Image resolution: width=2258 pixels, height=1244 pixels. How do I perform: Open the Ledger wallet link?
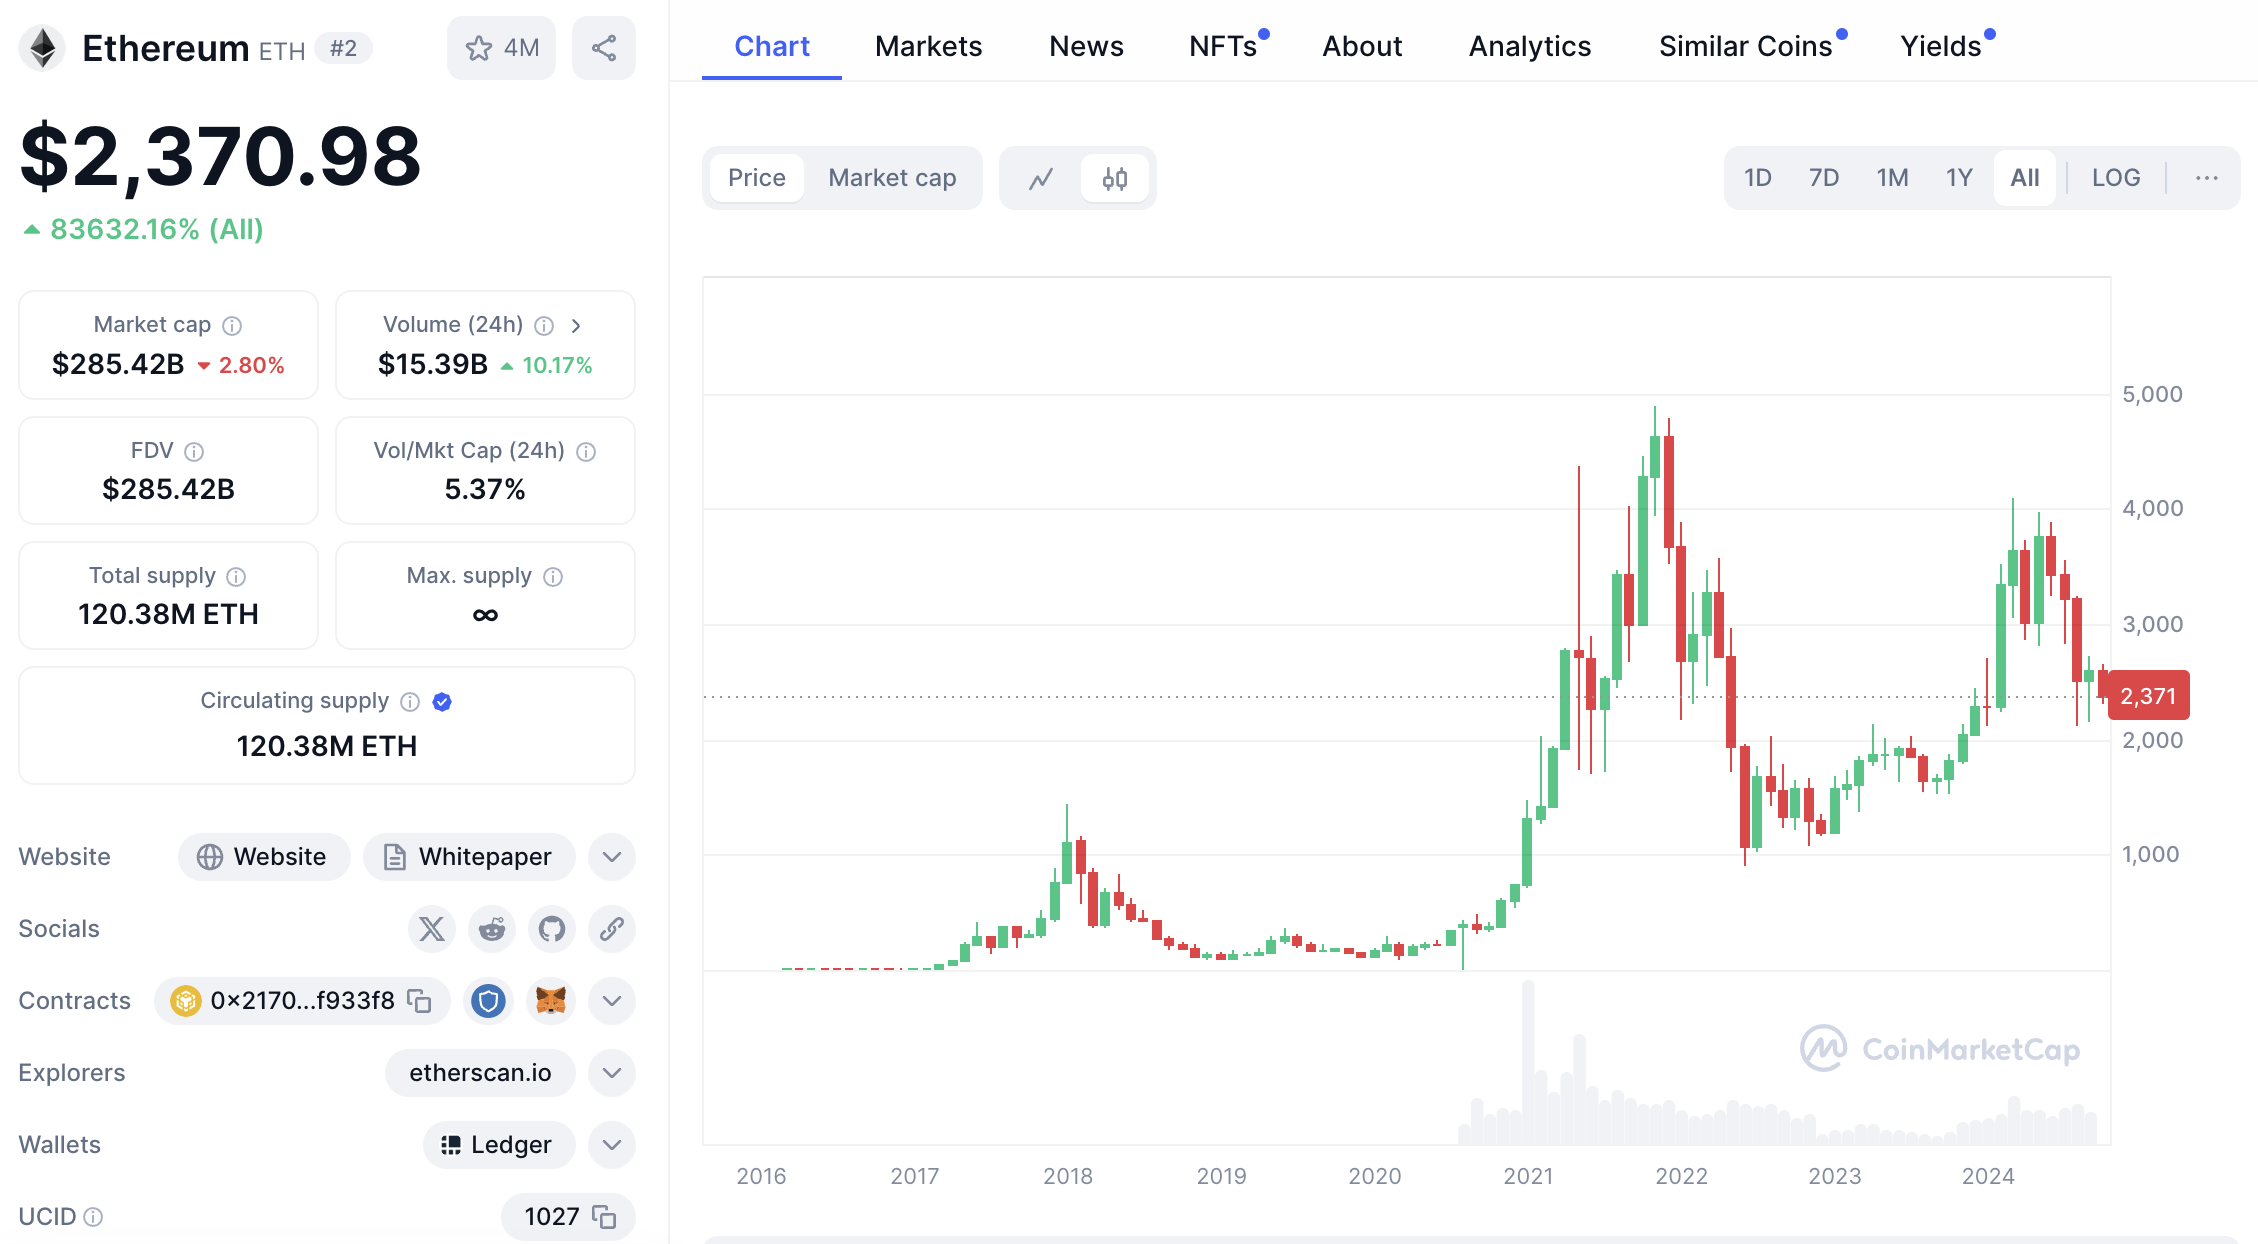(x=499, y=1145)
